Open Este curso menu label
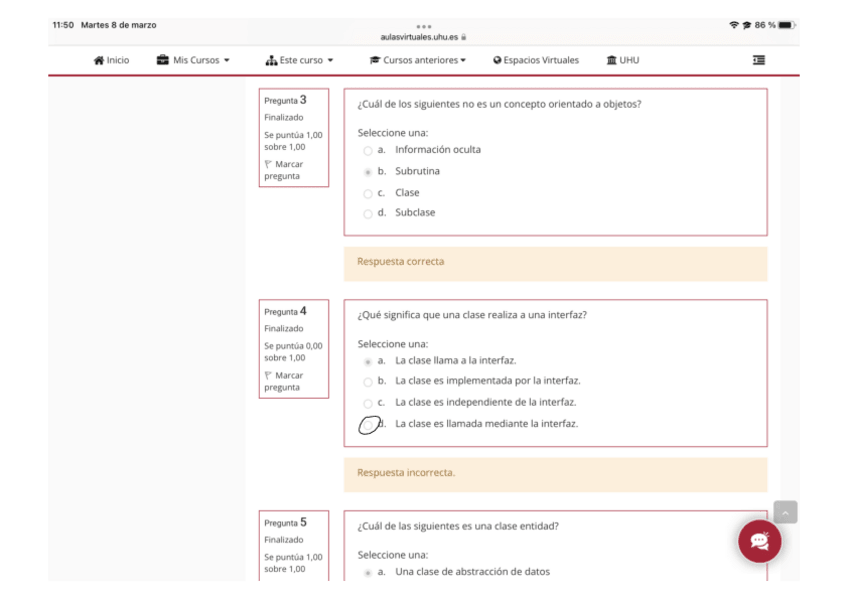Screen dimensions: 848x599 pyautogui.click(x=301, y=60)
